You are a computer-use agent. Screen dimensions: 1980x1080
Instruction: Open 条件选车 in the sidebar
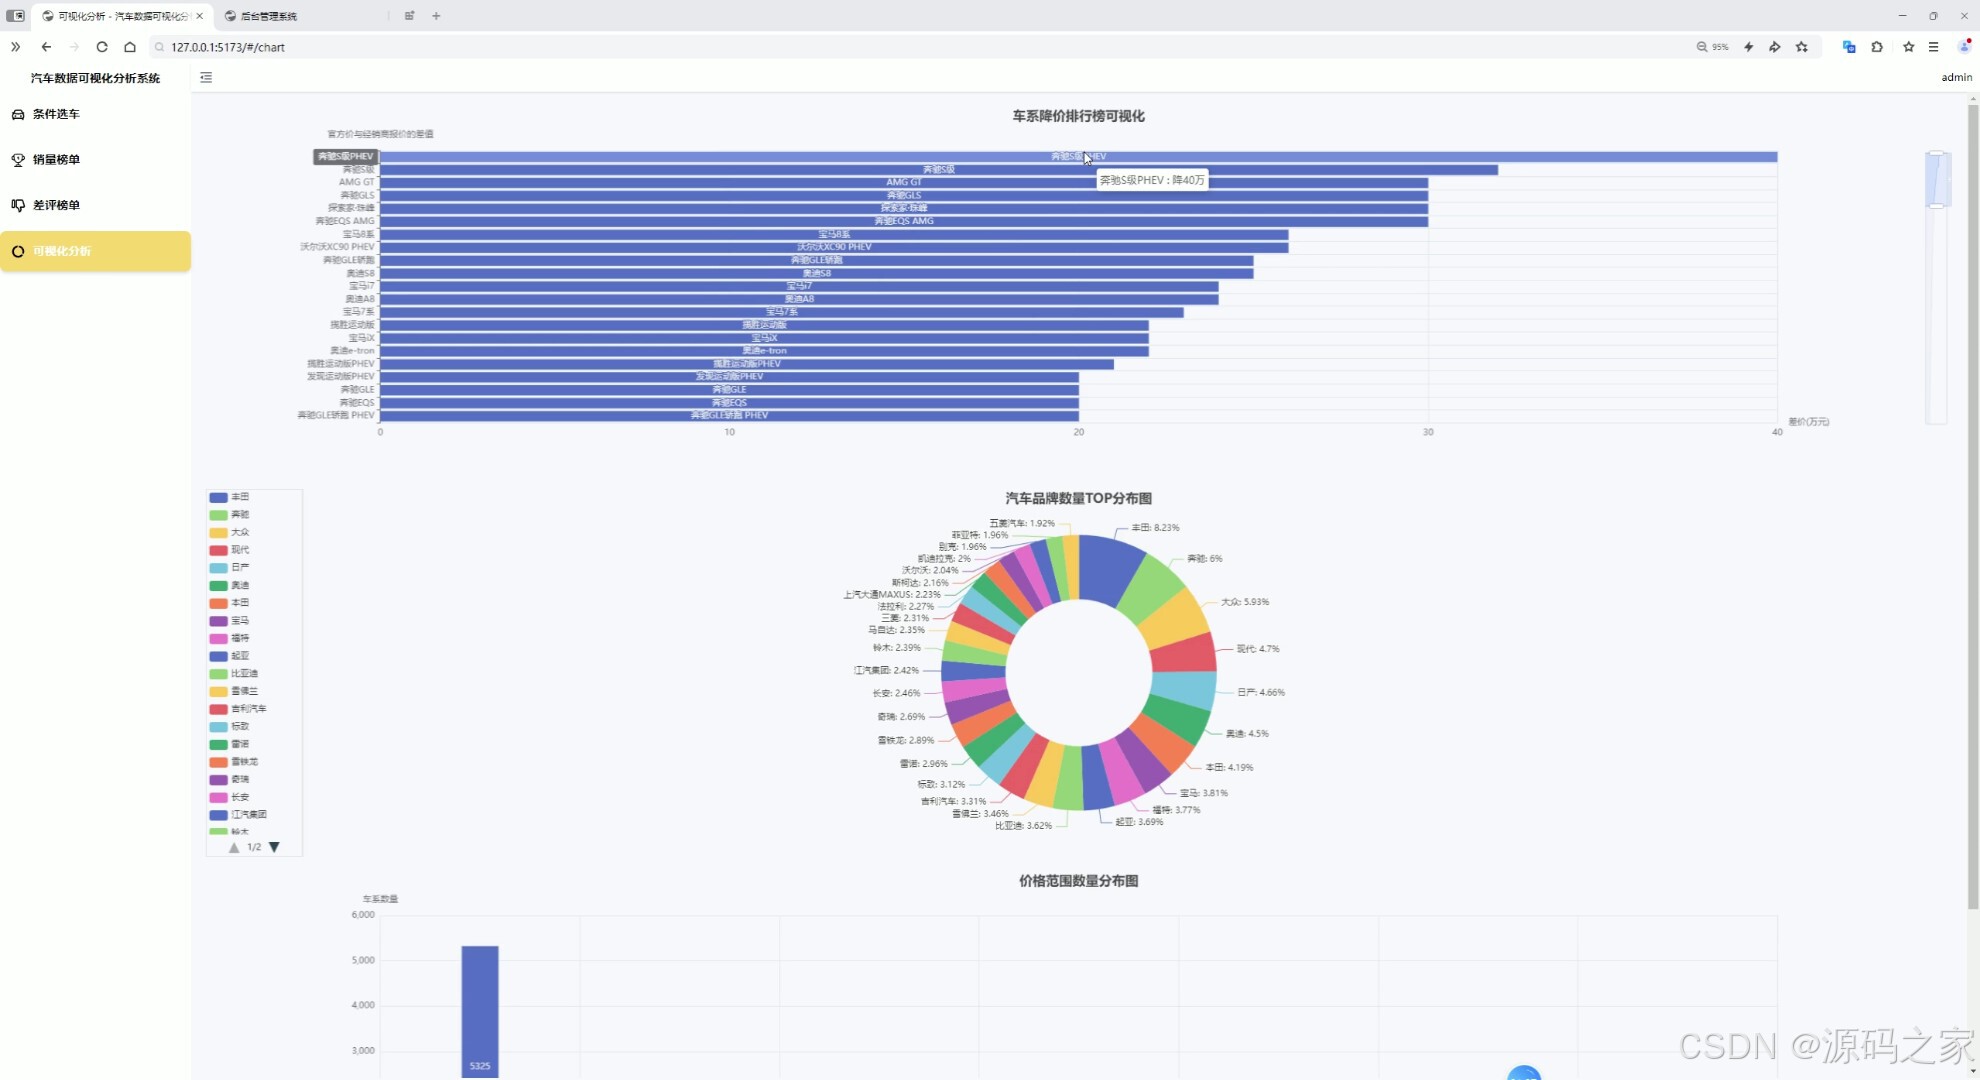tap(56, 114)
